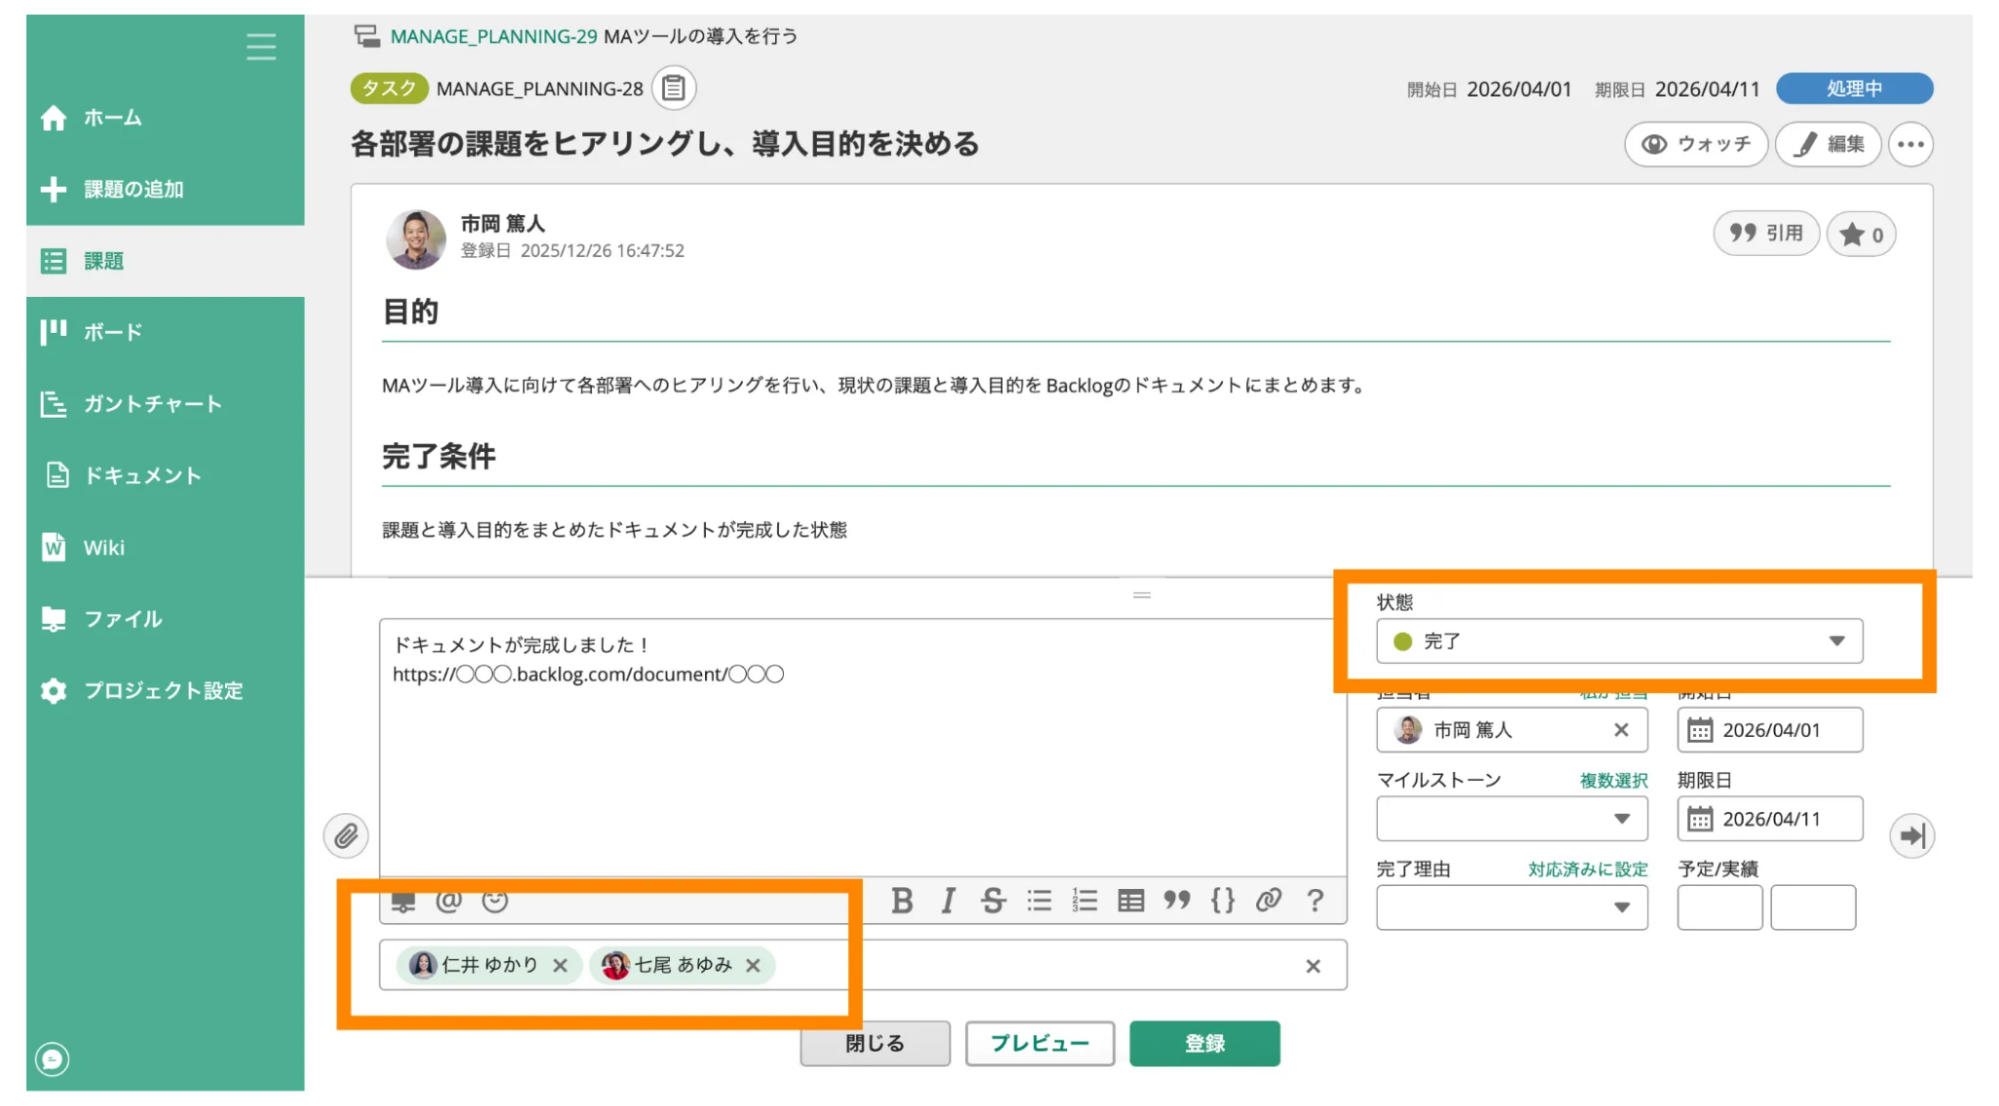
Task: Open ドキュメント in the sidebar
Action: click(x=165, y=476)
